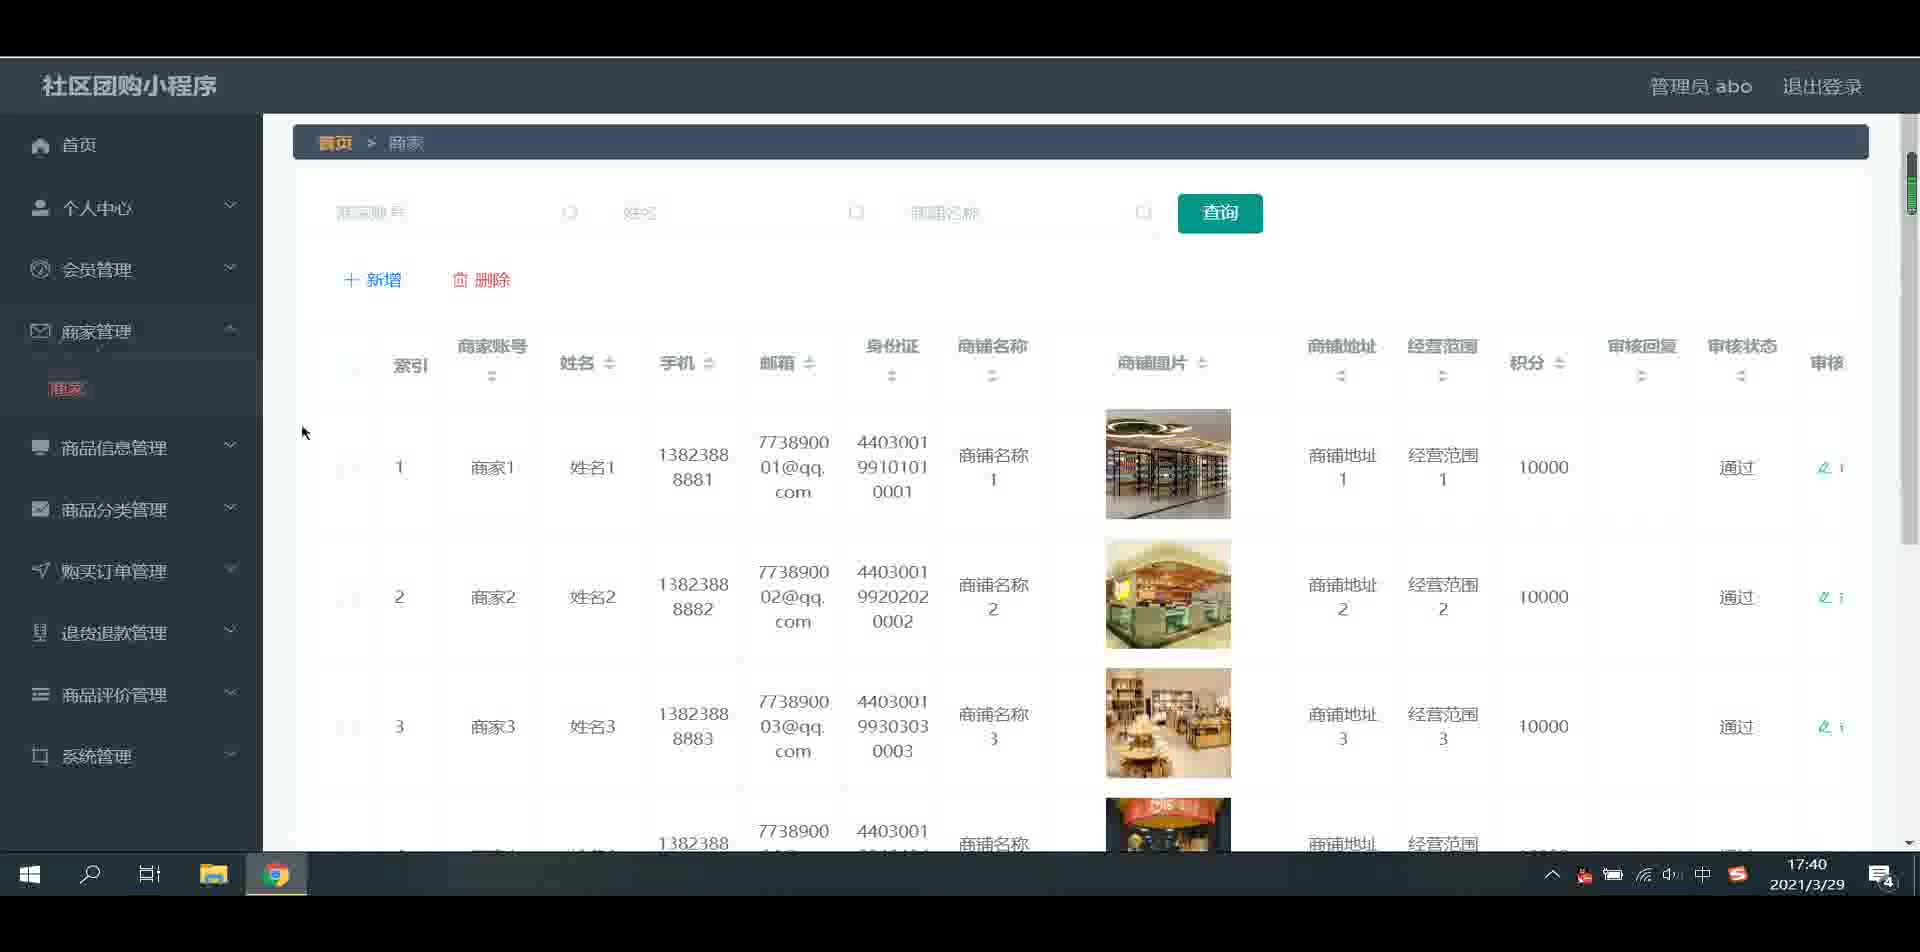Open 会员管理 sidebar menu
This screenshot has width=1920, height=952.
click(x=131, y=269)
